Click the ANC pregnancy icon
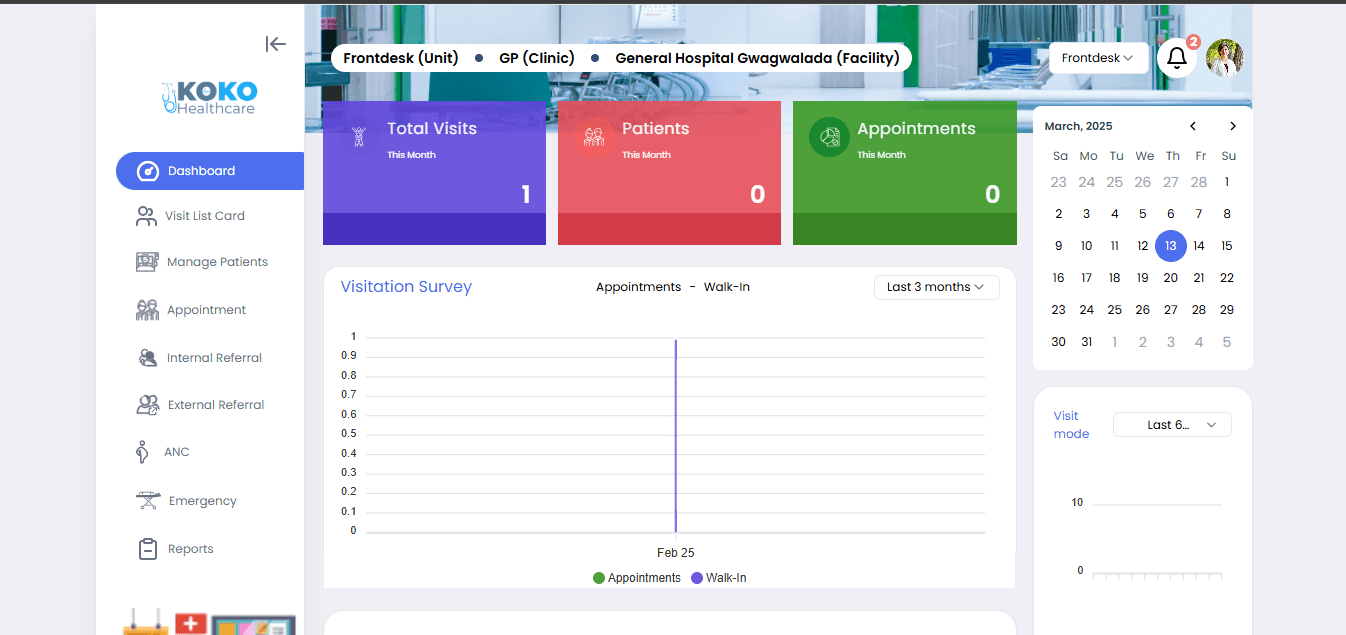 pyautogui.click(x=142, y=452)
